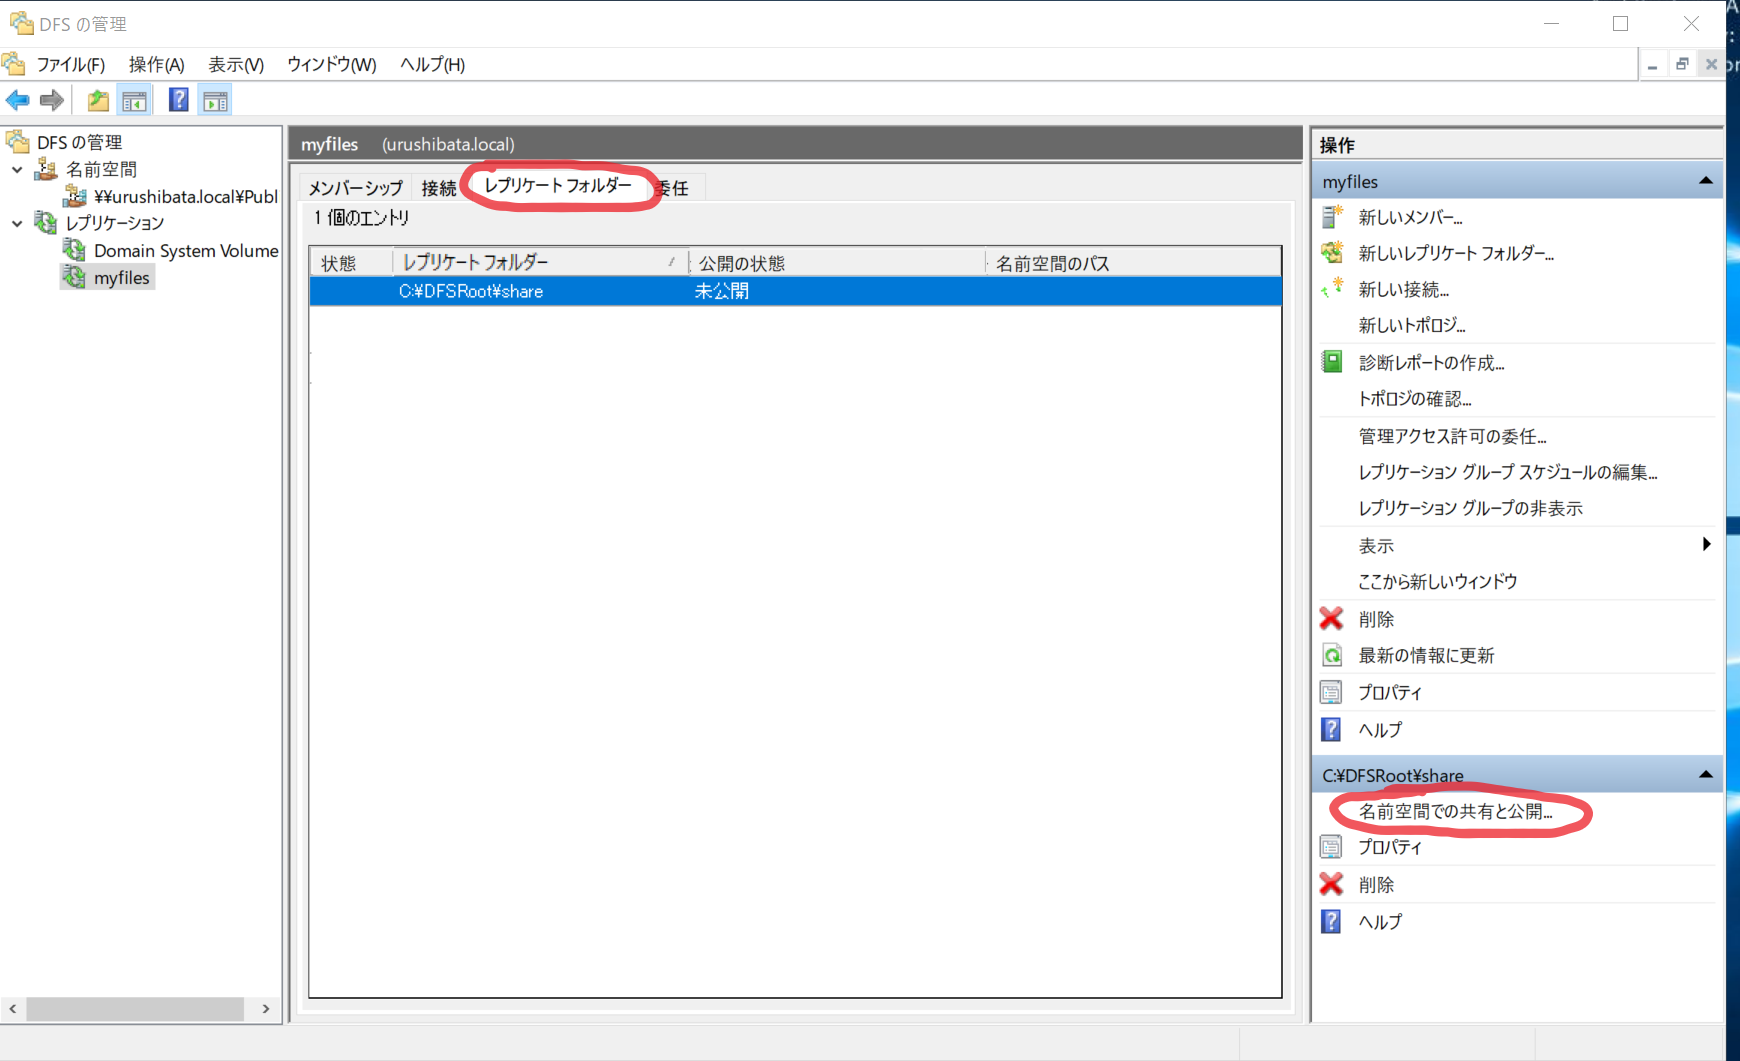Switch to the 接続 tab

pos(439,188)
